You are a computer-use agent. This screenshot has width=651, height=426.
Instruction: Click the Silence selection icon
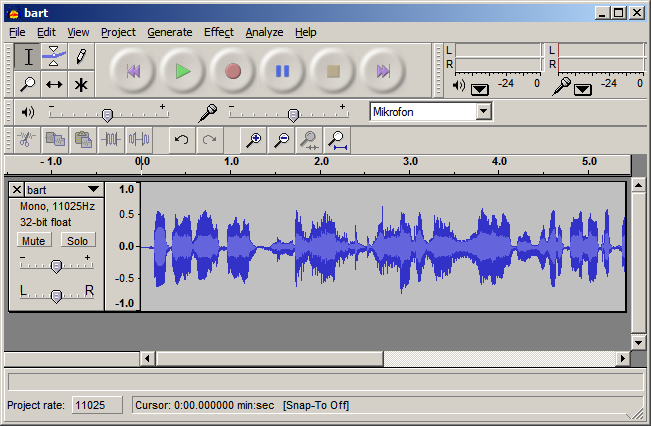(x=139, y=140)
